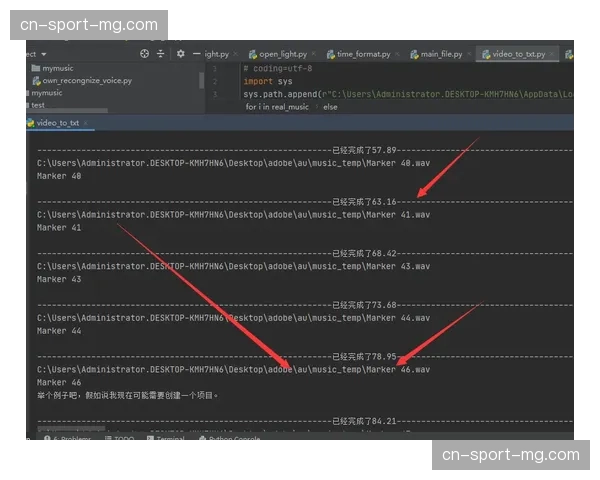600x480 pixels.
Task: Close the video_to_txt run tab
Action: click(87, 123)
